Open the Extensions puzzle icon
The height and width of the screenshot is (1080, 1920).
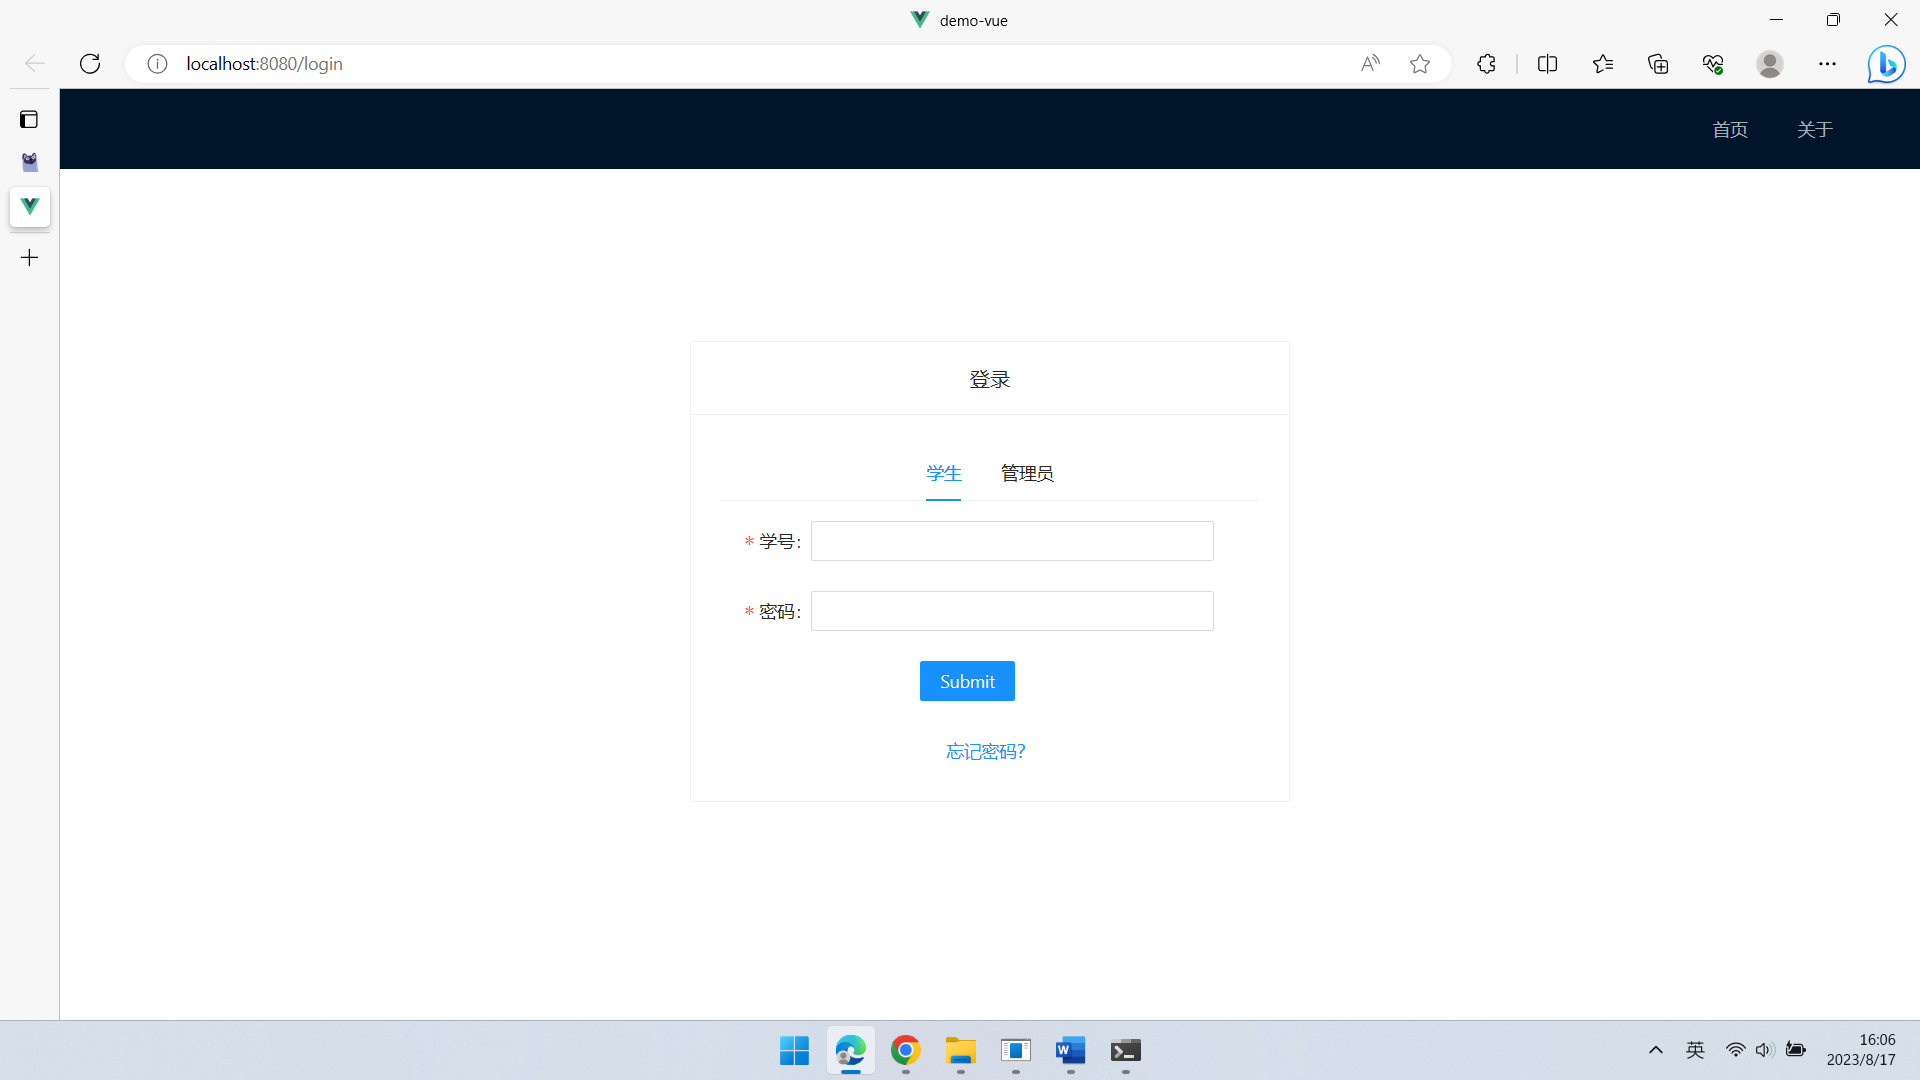click(x=1486, y=64)
